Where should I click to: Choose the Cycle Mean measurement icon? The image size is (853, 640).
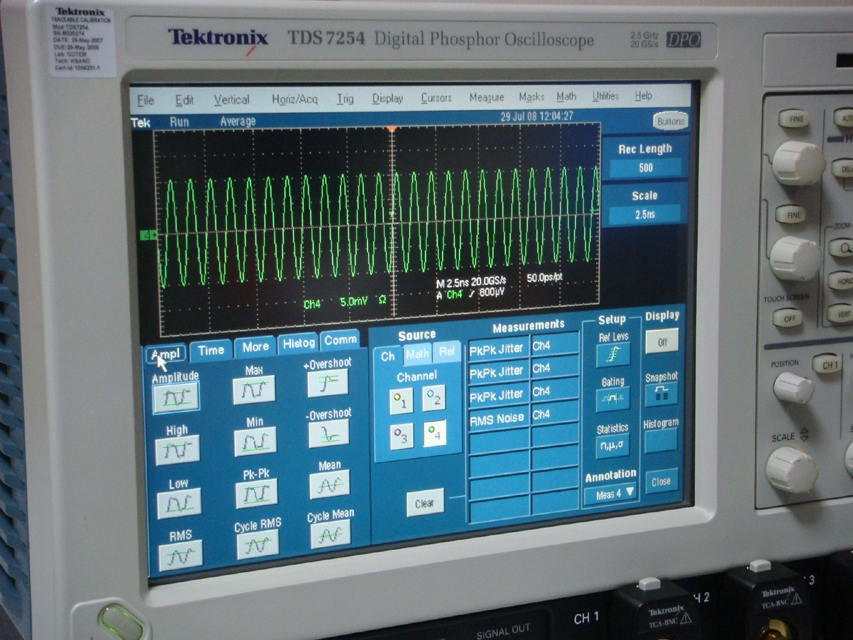tap(331, 536)
